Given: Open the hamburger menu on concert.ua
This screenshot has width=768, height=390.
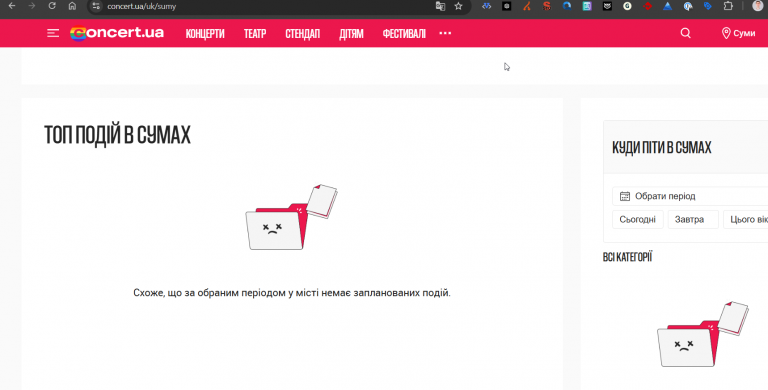Looking at the screenshot, I should (x=53, y=33).
